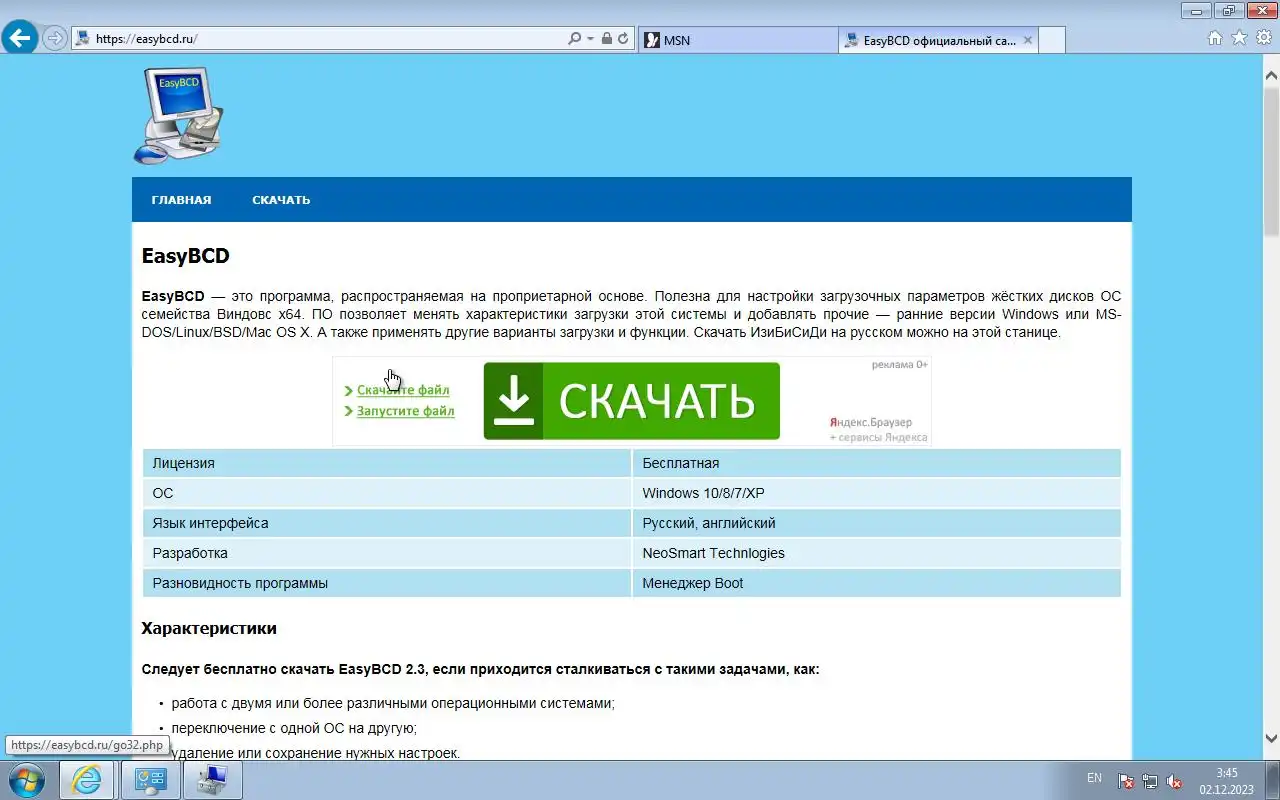Click the security lock icon
This screenshot has height=800, width=1280.
click(x=605, y=39)
